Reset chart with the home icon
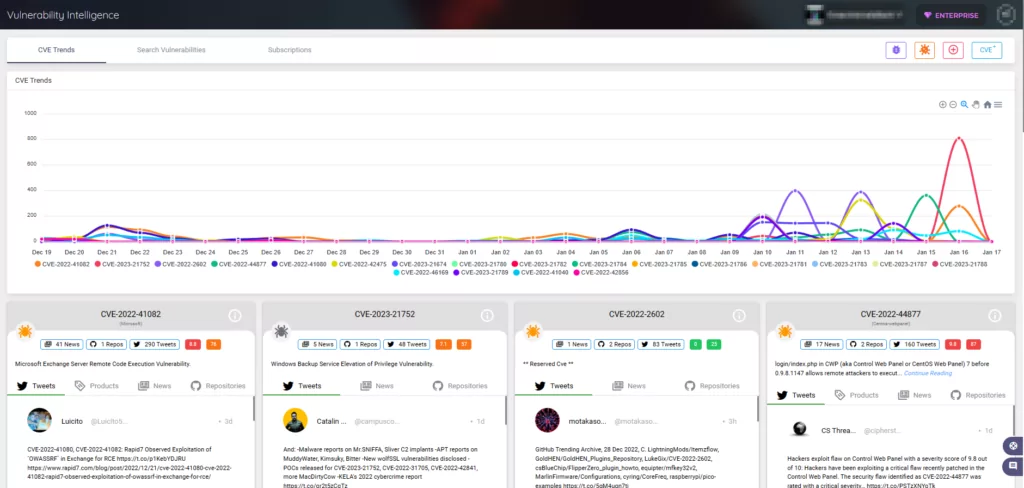1024x488 pixels. click(987, 105)
